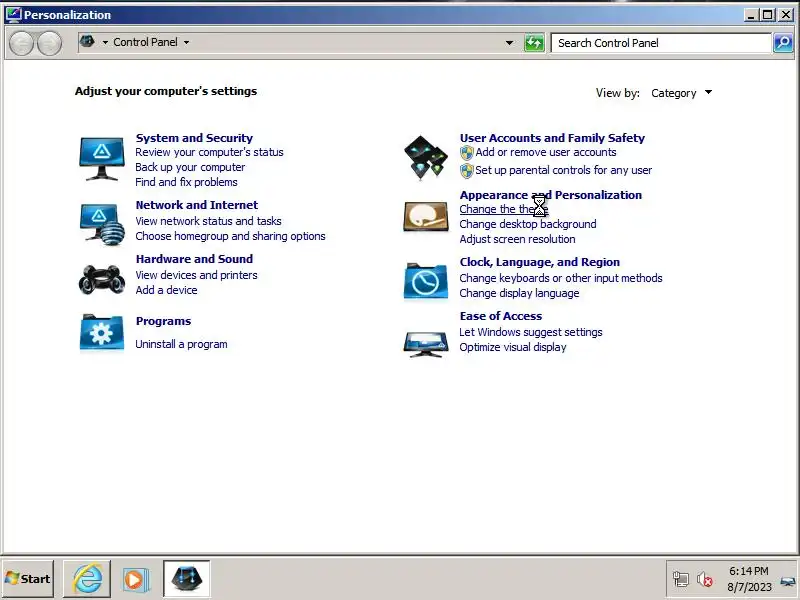Click Uninstall a program

[181, 344]
